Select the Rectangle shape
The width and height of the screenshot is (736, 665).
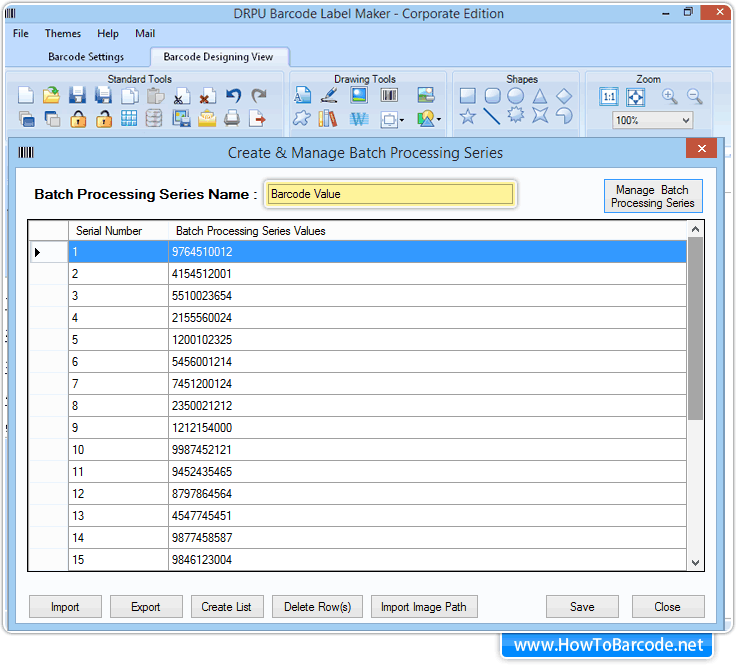click(x=468, y=96)
